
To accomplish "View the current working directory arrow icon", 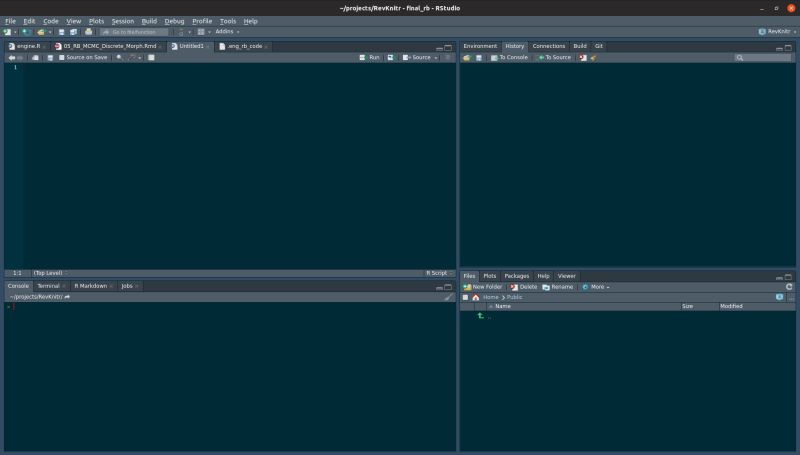I will (x=67, y=297).
